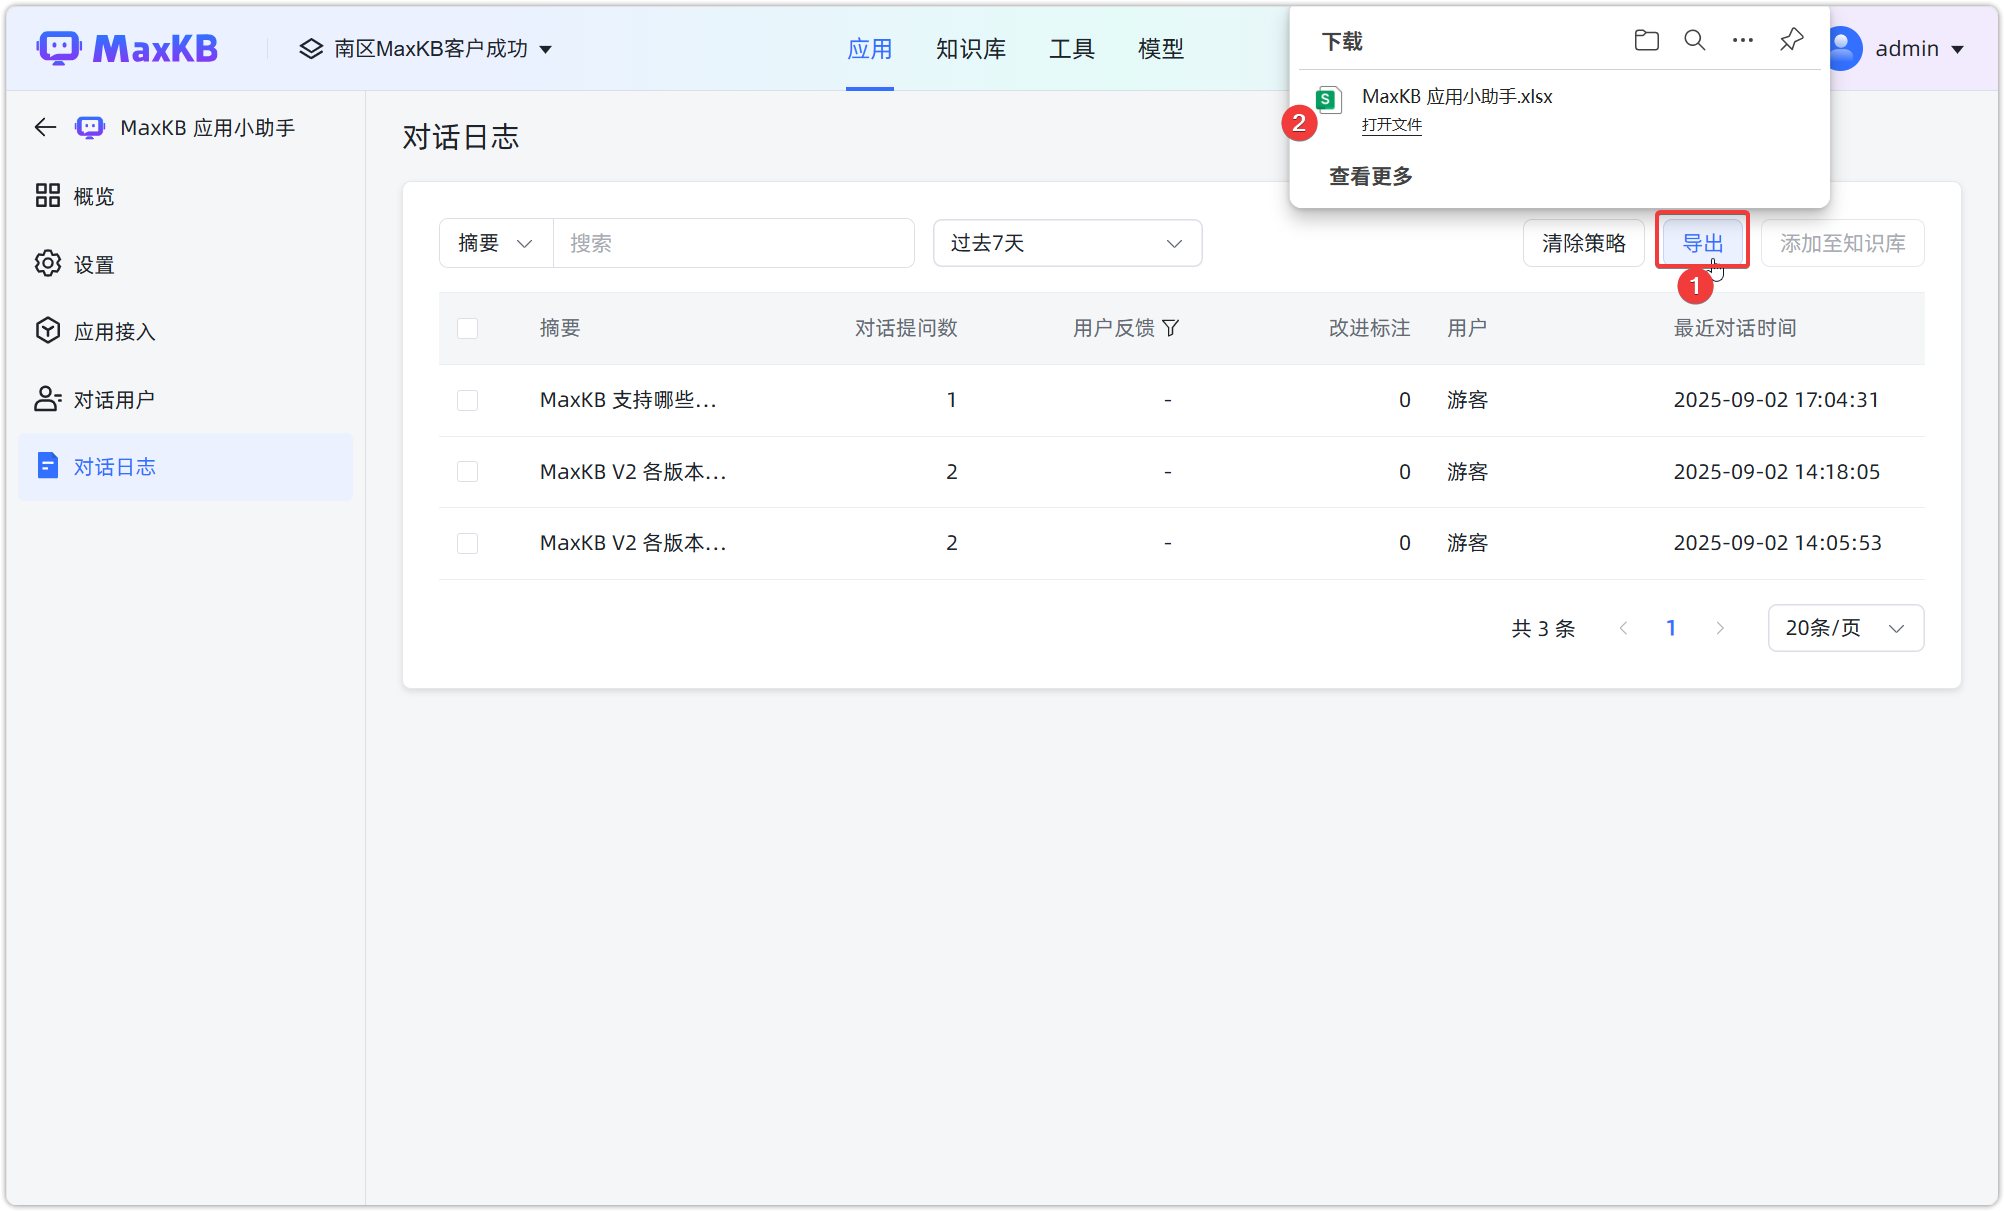Click the 导出 button

(x=1702, y=243)
